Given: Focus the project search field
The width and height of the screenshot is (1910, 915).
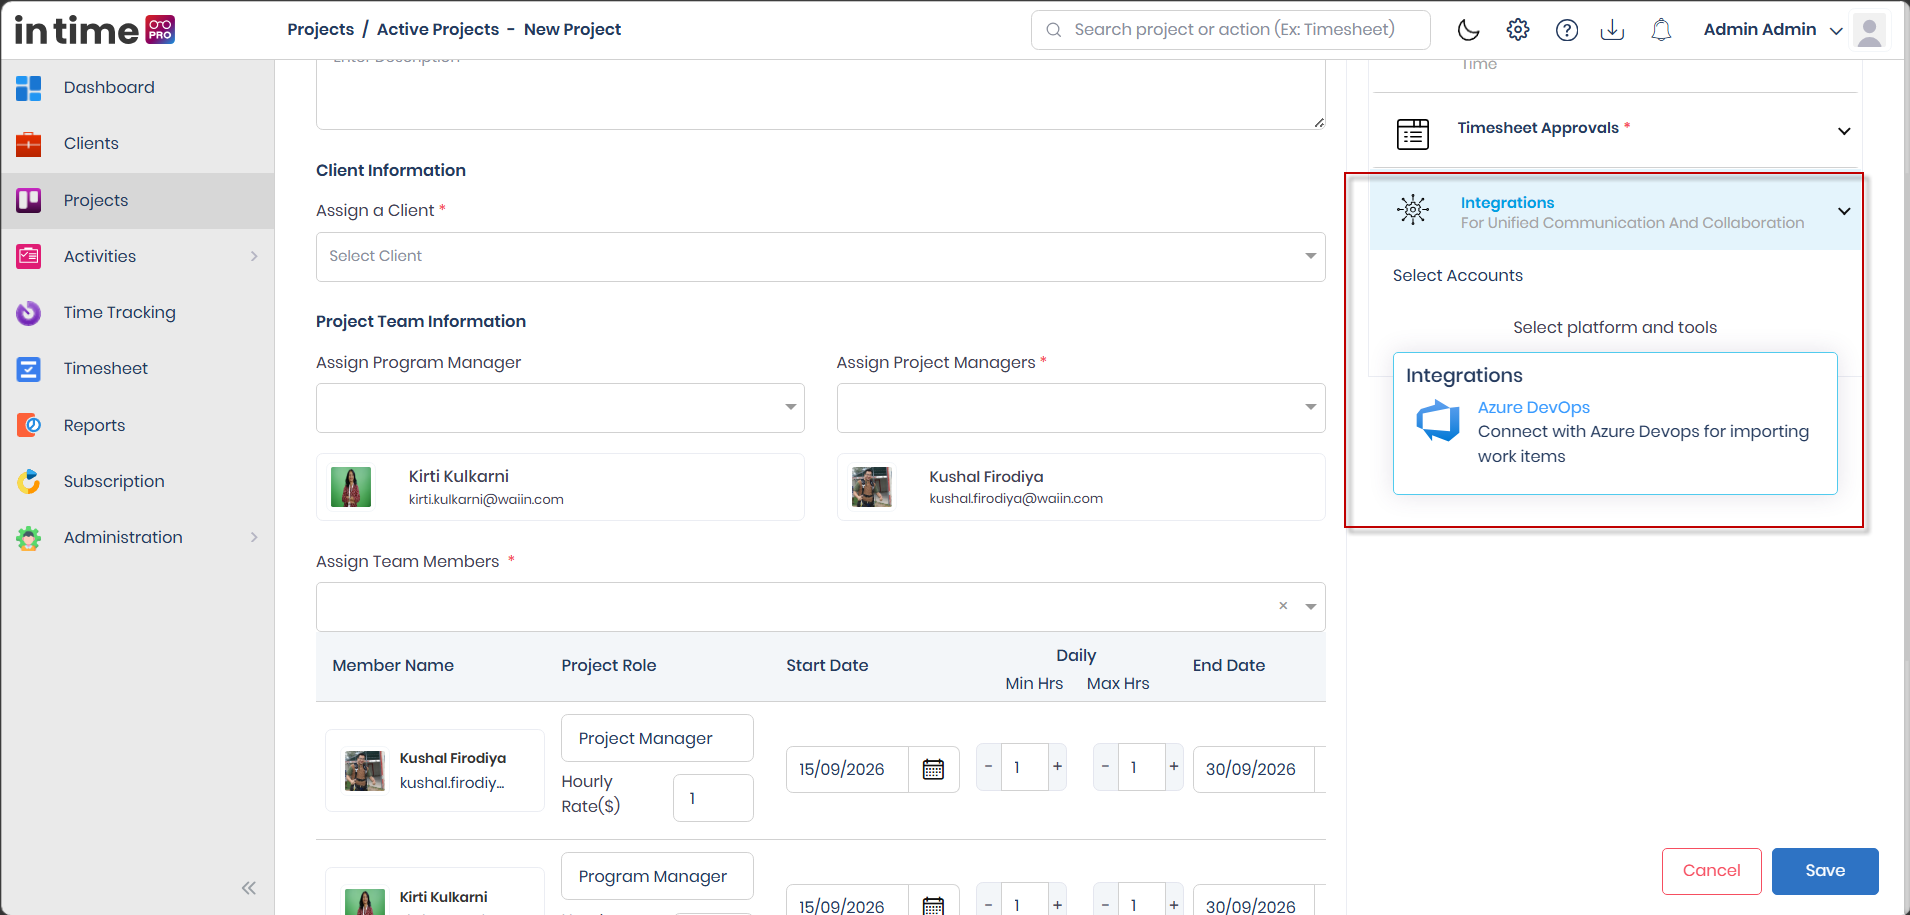Looking at the screenshot, I should [1231, 30].
